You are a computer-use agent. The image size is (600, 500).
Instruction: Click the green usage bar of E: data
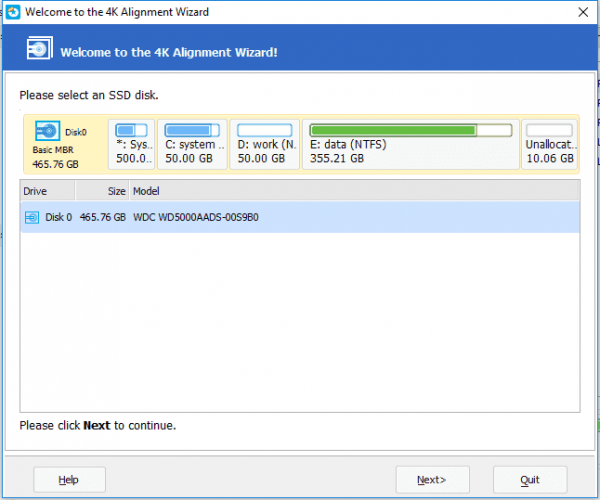(392, 130)
